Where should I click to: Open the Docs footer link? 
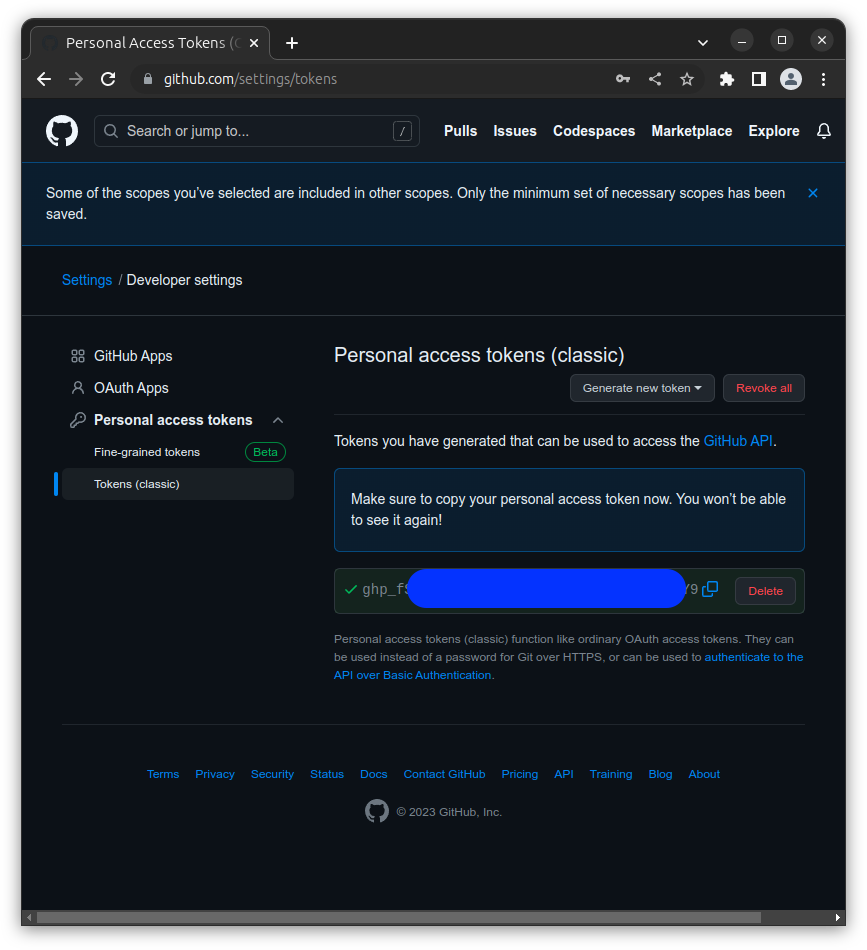[373, 774]
